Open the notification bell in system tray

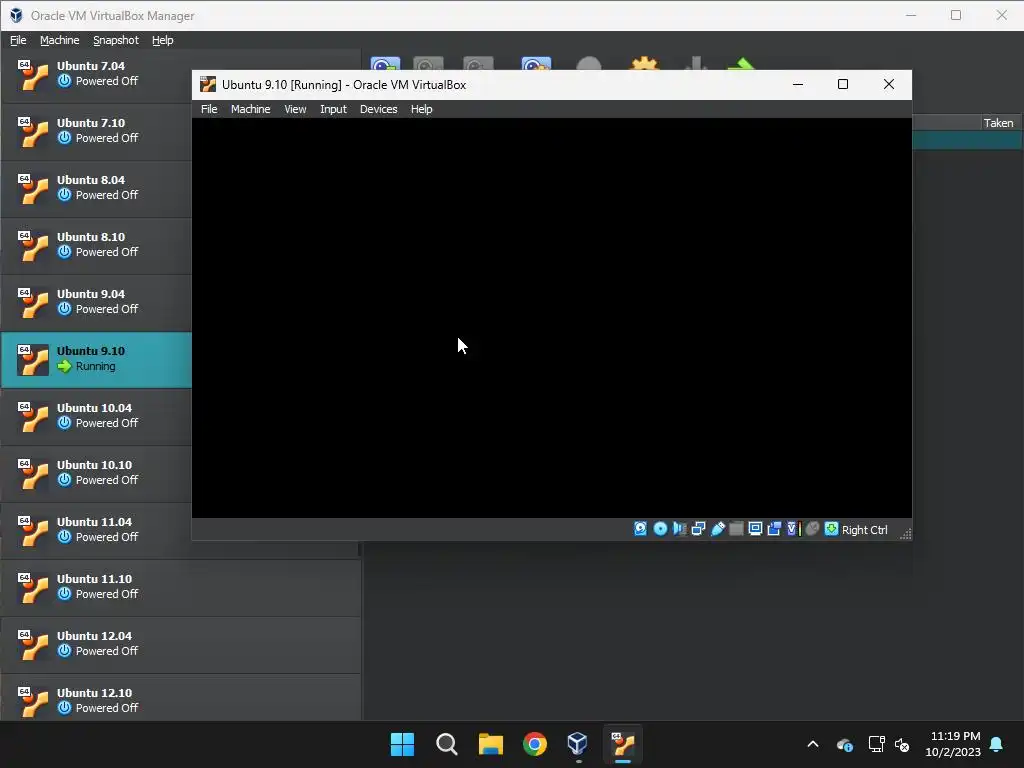996,744
